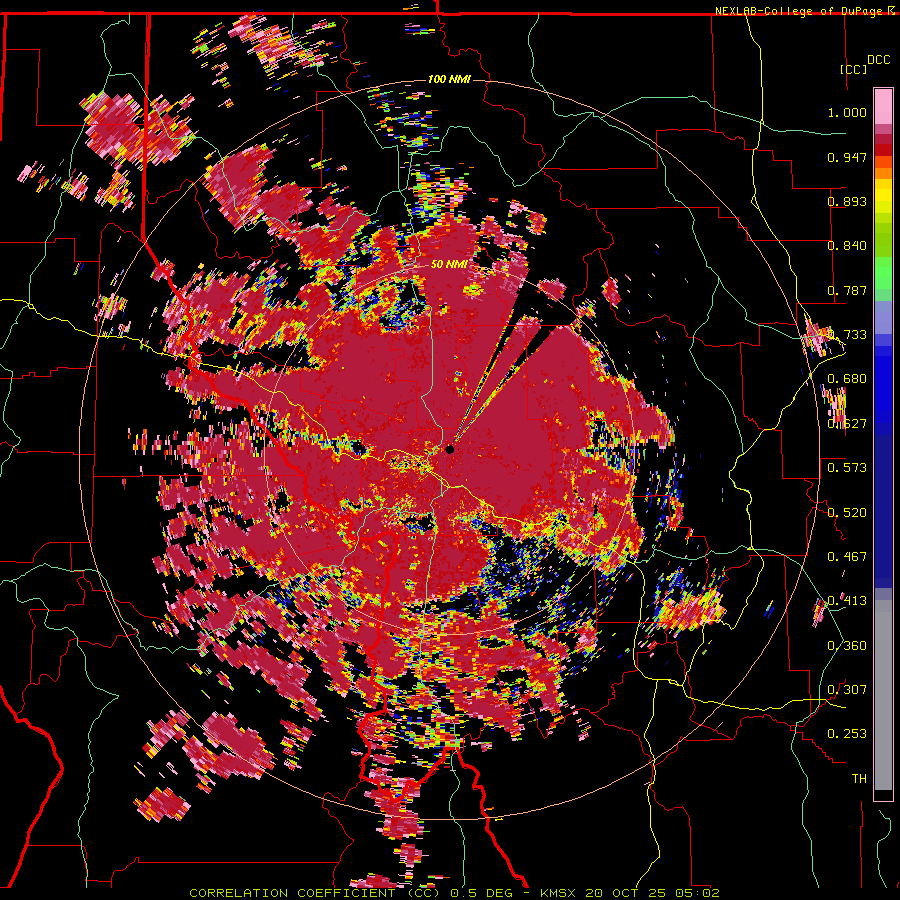Click the 0.5 DEG elevation text

[x=482, y=893]
